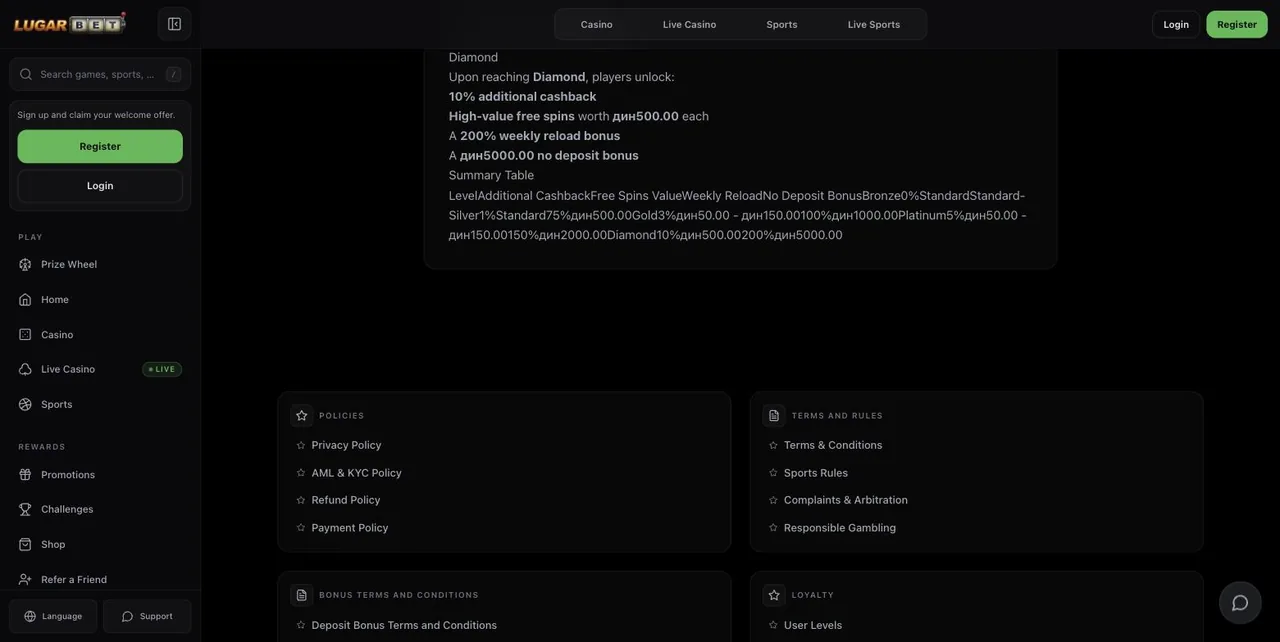This screenshot has width=1280, height=642.
Task: Open Refer a Friend in the sidebar
Action: [x=100, y=580]
